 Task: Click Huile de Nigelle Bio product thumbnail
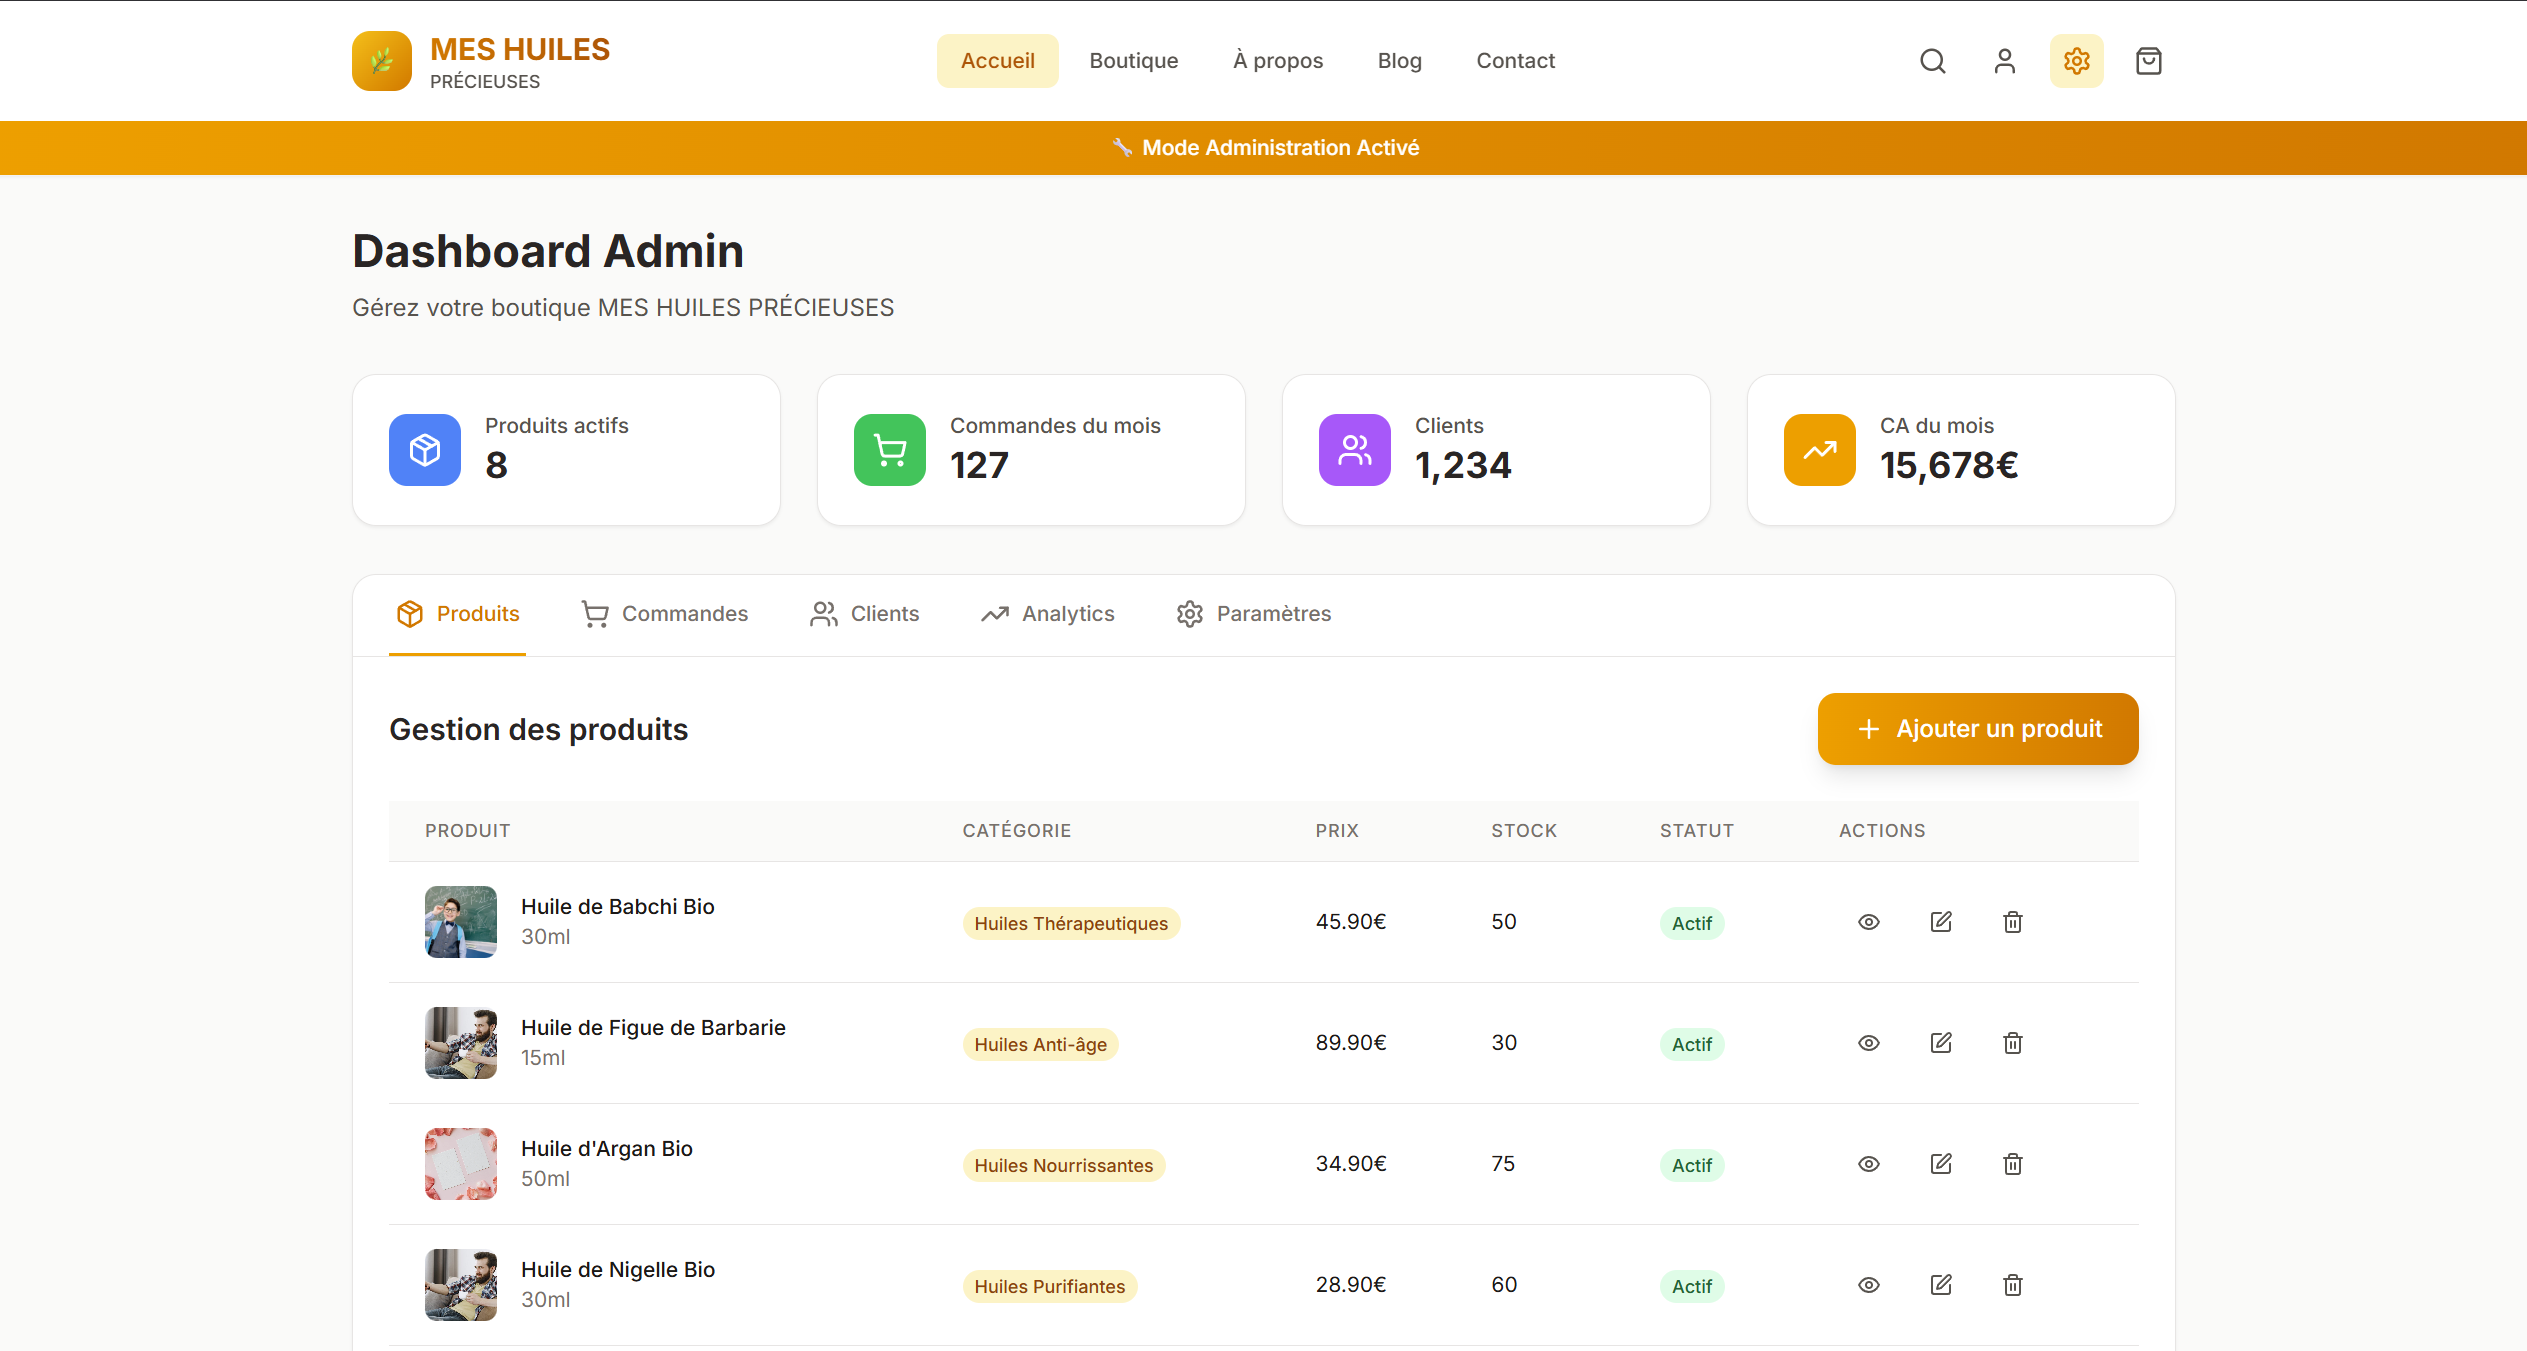point(461,1285)
